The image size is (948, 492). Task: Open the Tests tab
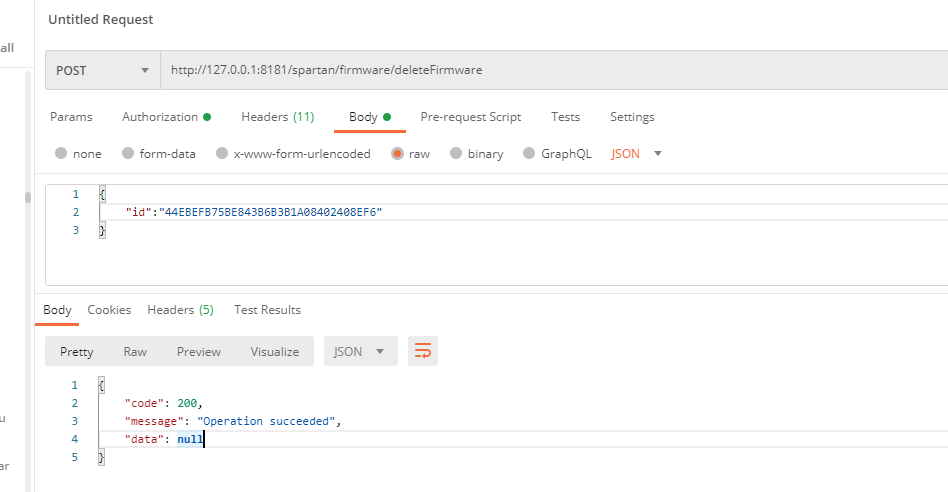(565, 117)
